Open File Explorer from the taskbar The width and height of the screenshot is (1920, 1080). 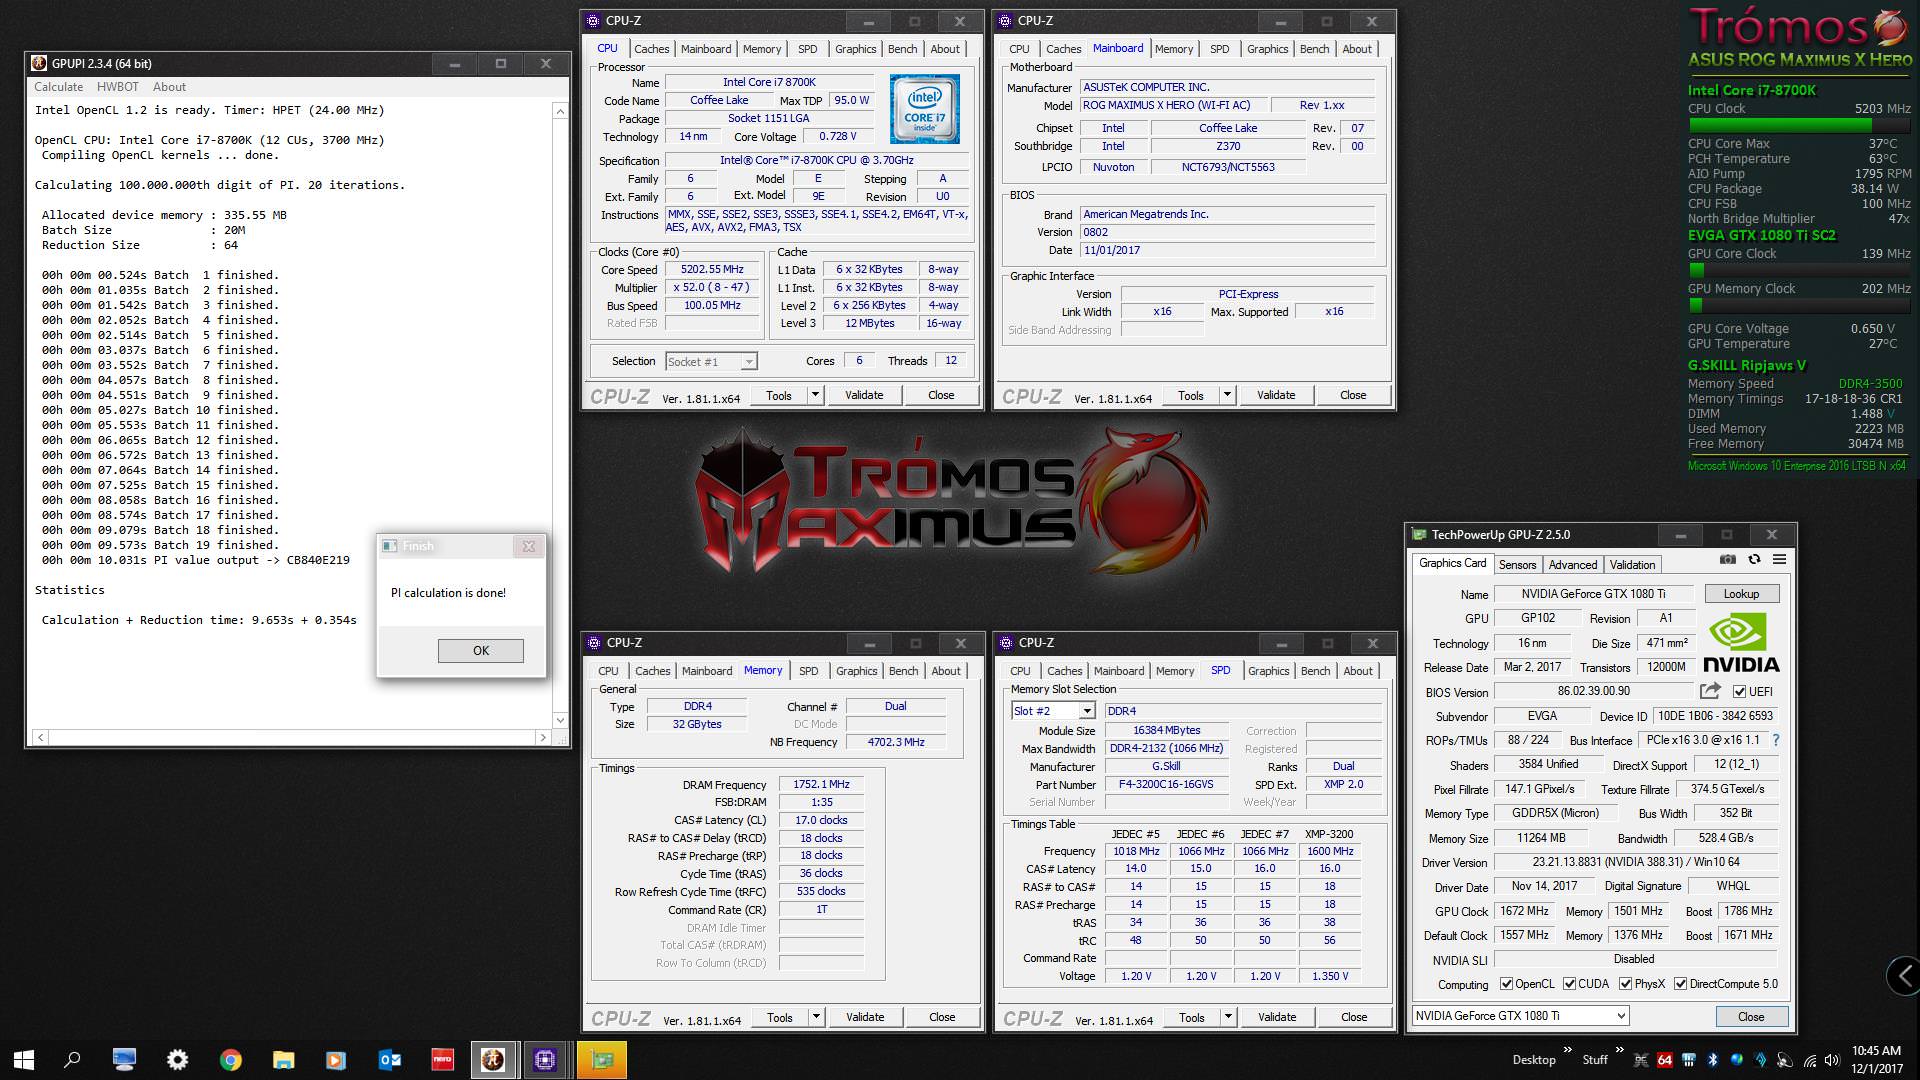[x=283, y=1060]
